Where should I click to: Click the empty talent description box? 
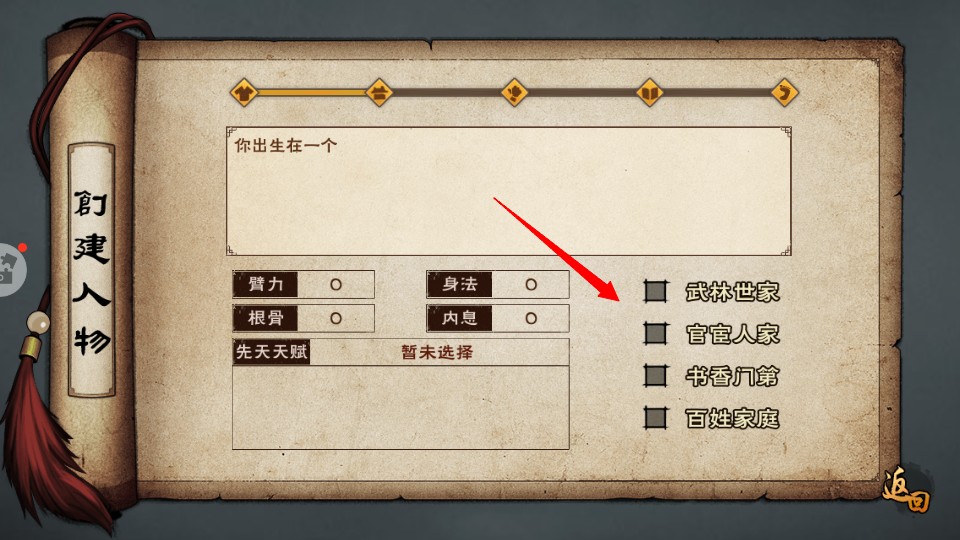[x=401, y=408]
